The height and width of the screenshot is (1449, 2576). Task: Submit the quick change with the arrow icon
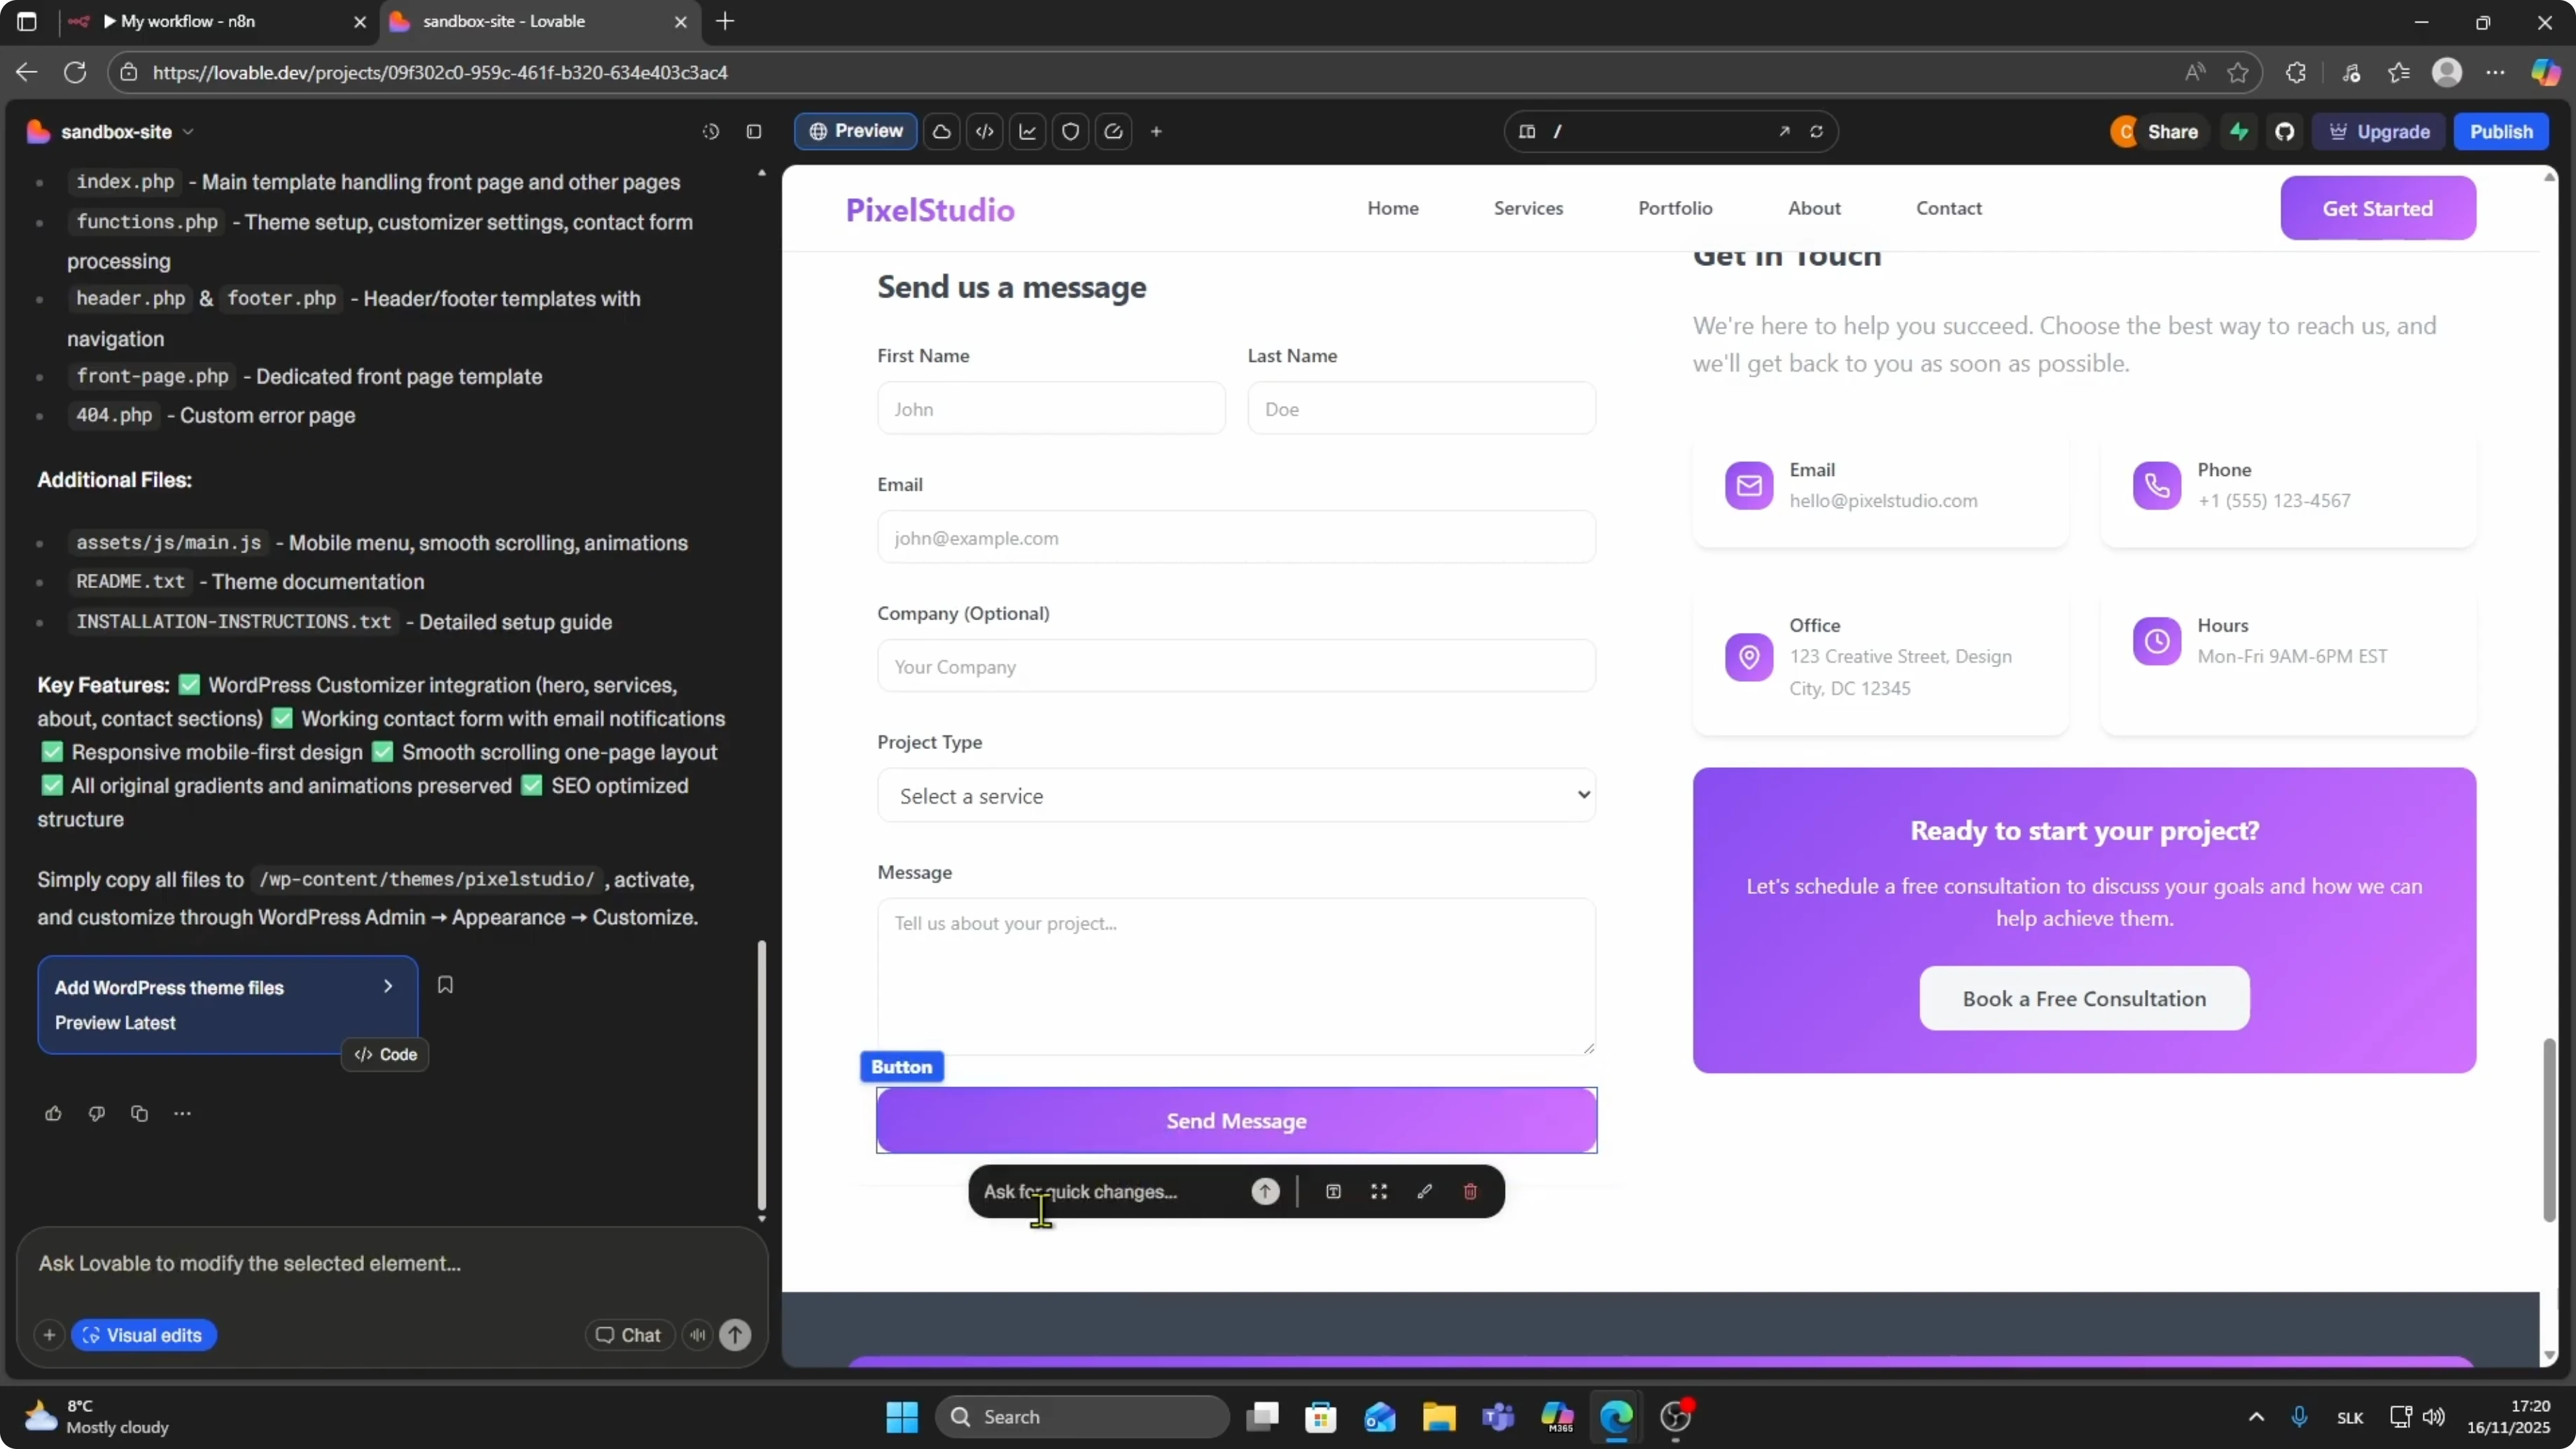coord(1265,1191)
